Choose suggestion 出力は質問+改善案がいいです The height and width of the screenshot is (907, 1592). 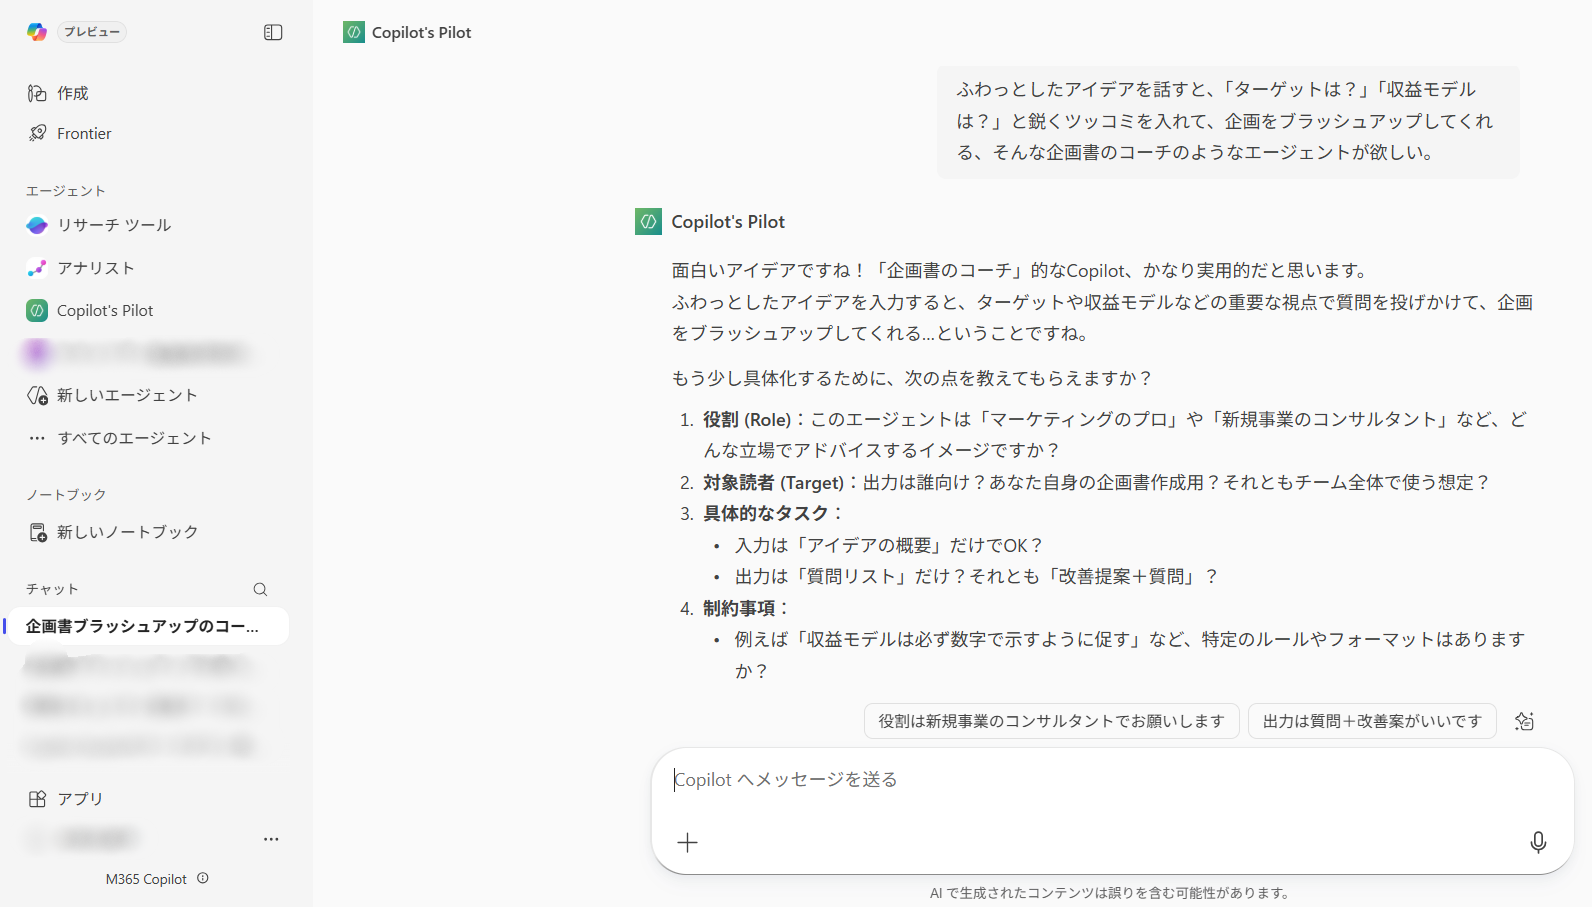(1372, 721)
